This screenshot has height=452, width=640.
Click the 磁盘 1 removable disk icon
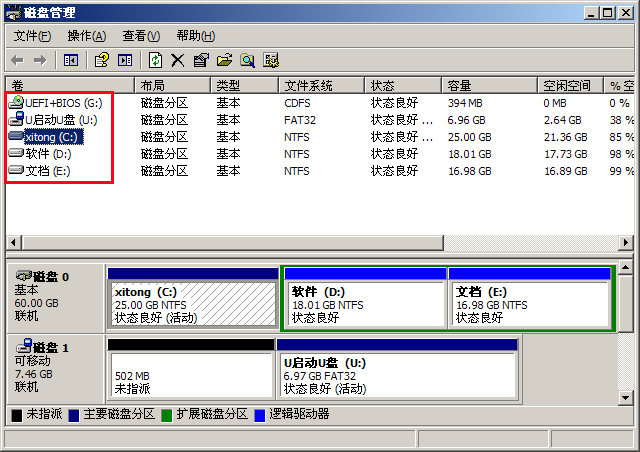tap(24, 345)
